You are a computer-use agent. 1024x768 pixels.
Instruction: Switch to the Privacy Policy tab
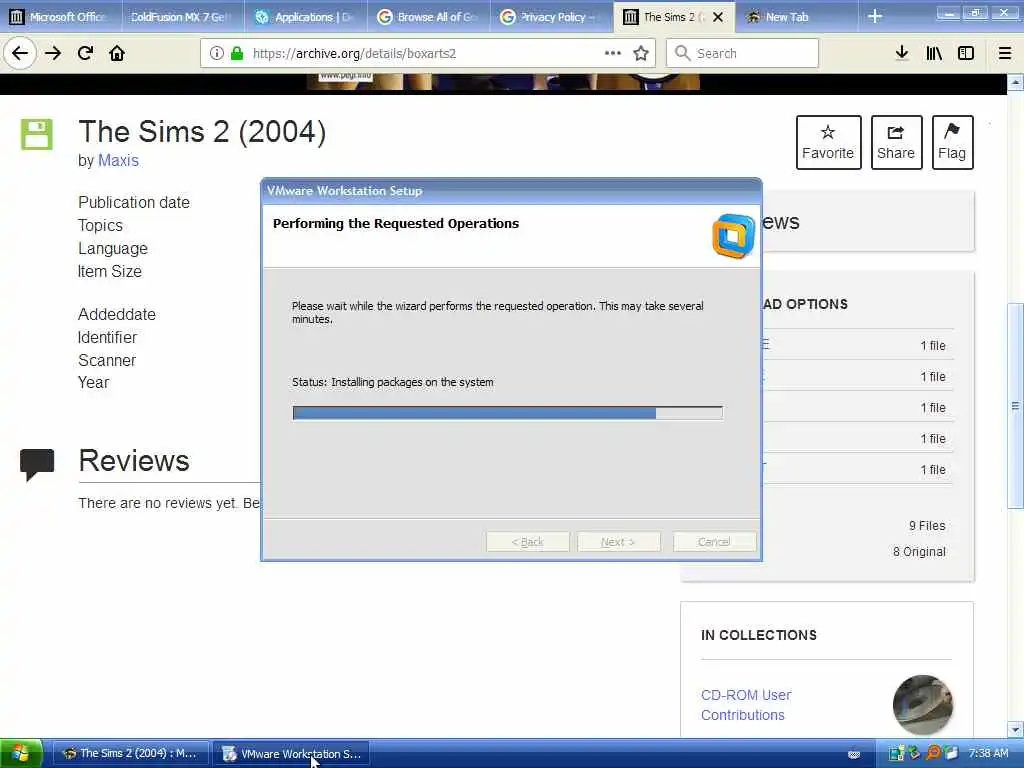[551, 17]
